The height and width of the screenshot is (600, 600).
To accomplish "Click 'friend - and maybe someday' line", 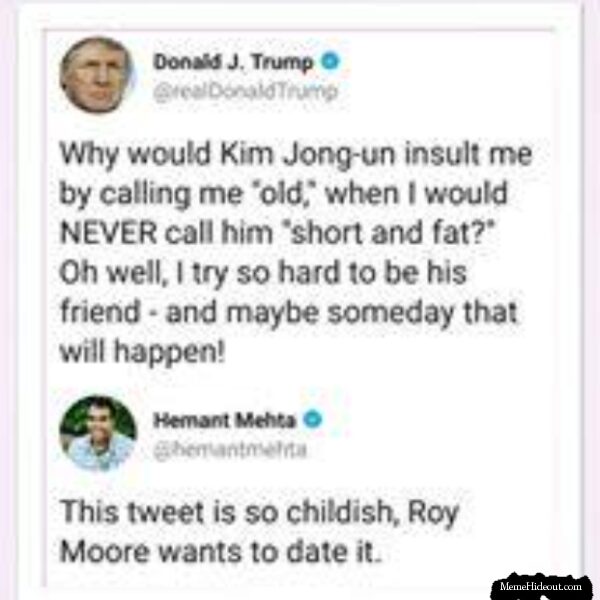I will [289, 313].
